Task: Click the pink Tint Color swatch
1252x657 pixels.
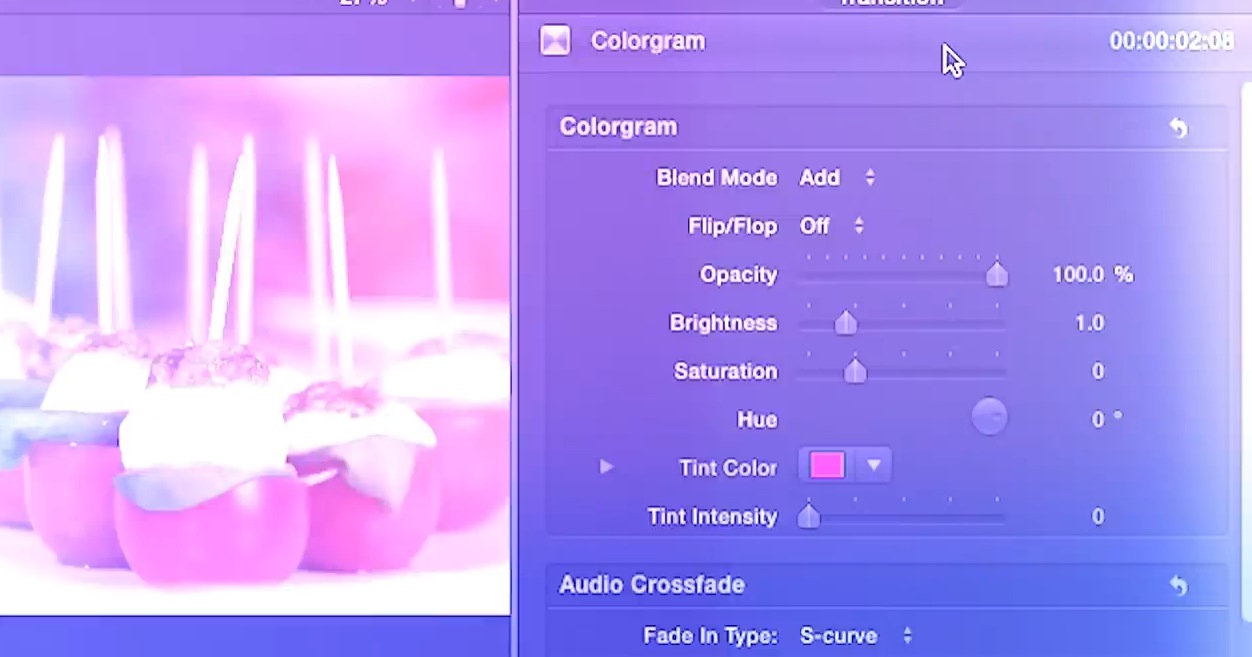Action: [827, 466]
